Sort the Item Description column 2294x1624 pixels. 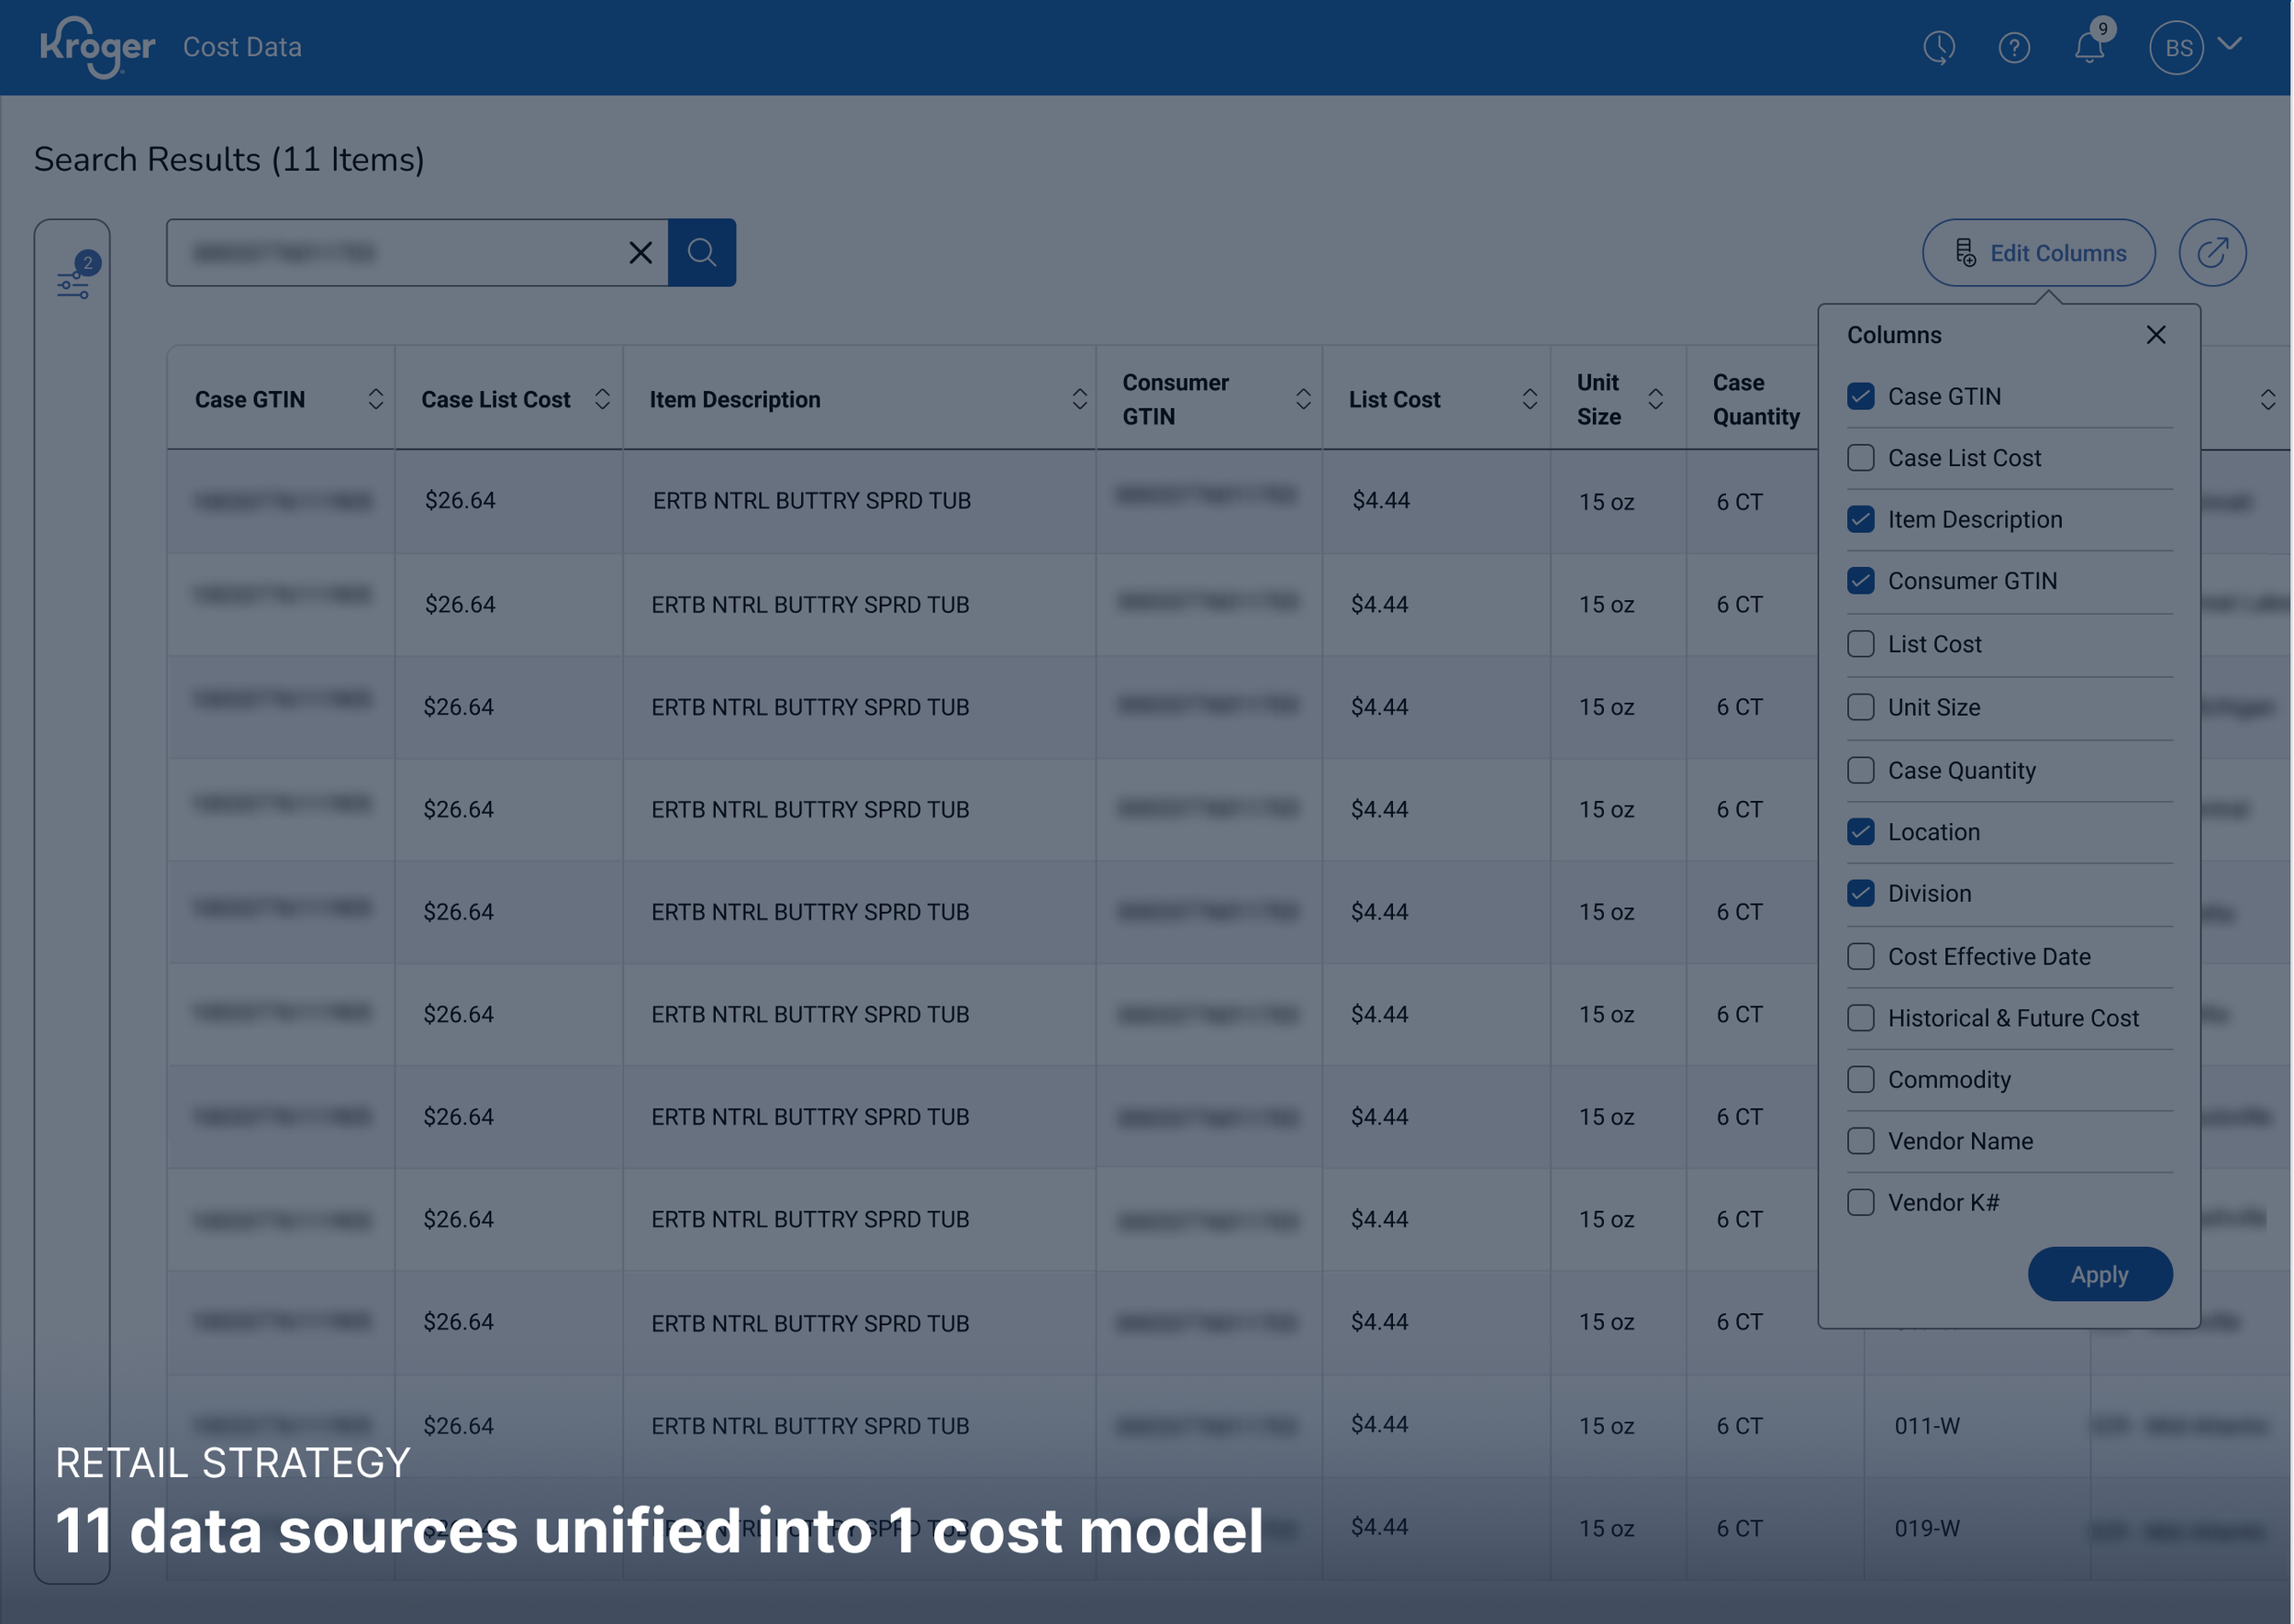click(1079, 398)
